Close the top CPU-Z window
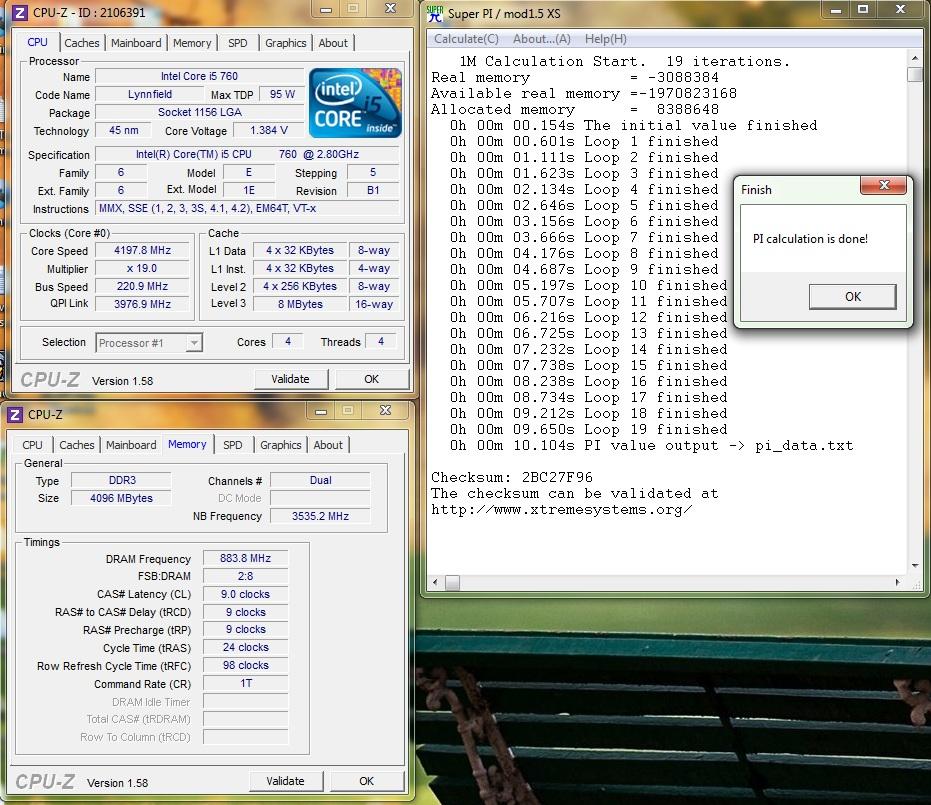This screenshot has height=805, width=931. (390, 9)
